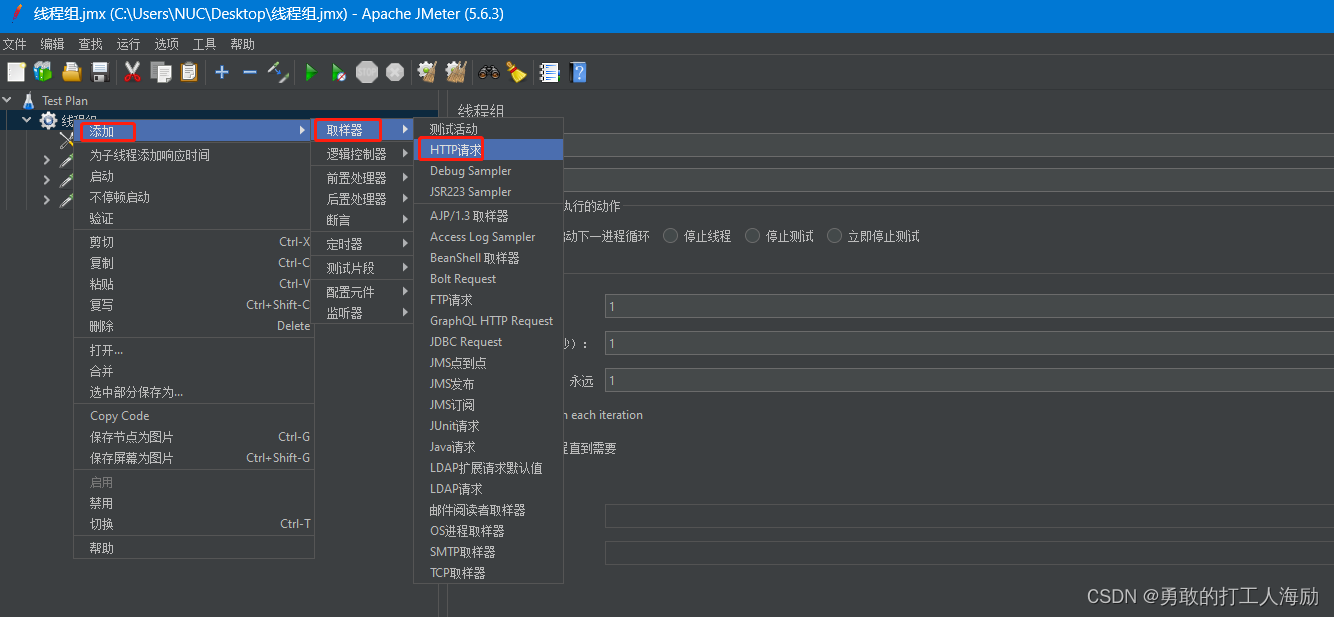Viewport: 1334px width, 617px height.
Task: Open Search with binoculars icon
Action: point(488,72)
